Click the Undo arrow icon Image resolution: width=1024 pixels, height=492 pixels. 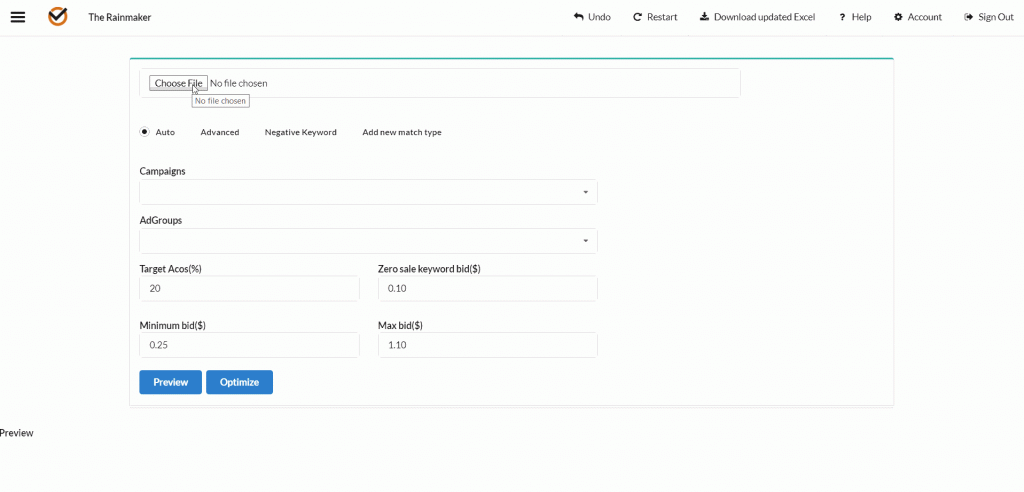(579, 17)
